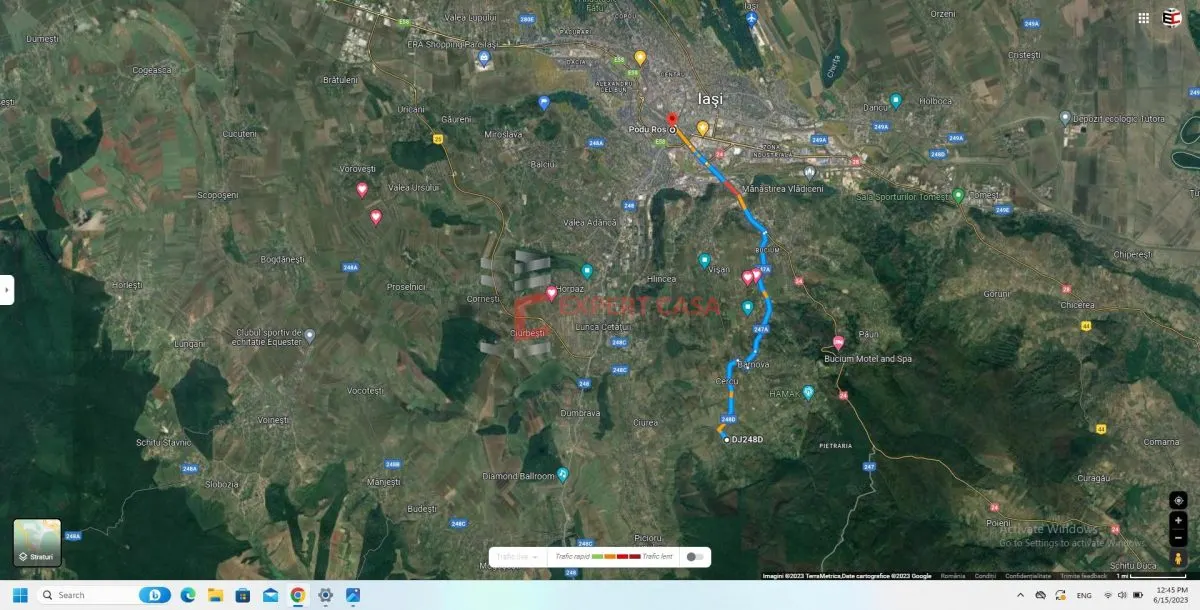Click the traffic speed color legend
Viewport: 1200px width, 610px height.
613,557
